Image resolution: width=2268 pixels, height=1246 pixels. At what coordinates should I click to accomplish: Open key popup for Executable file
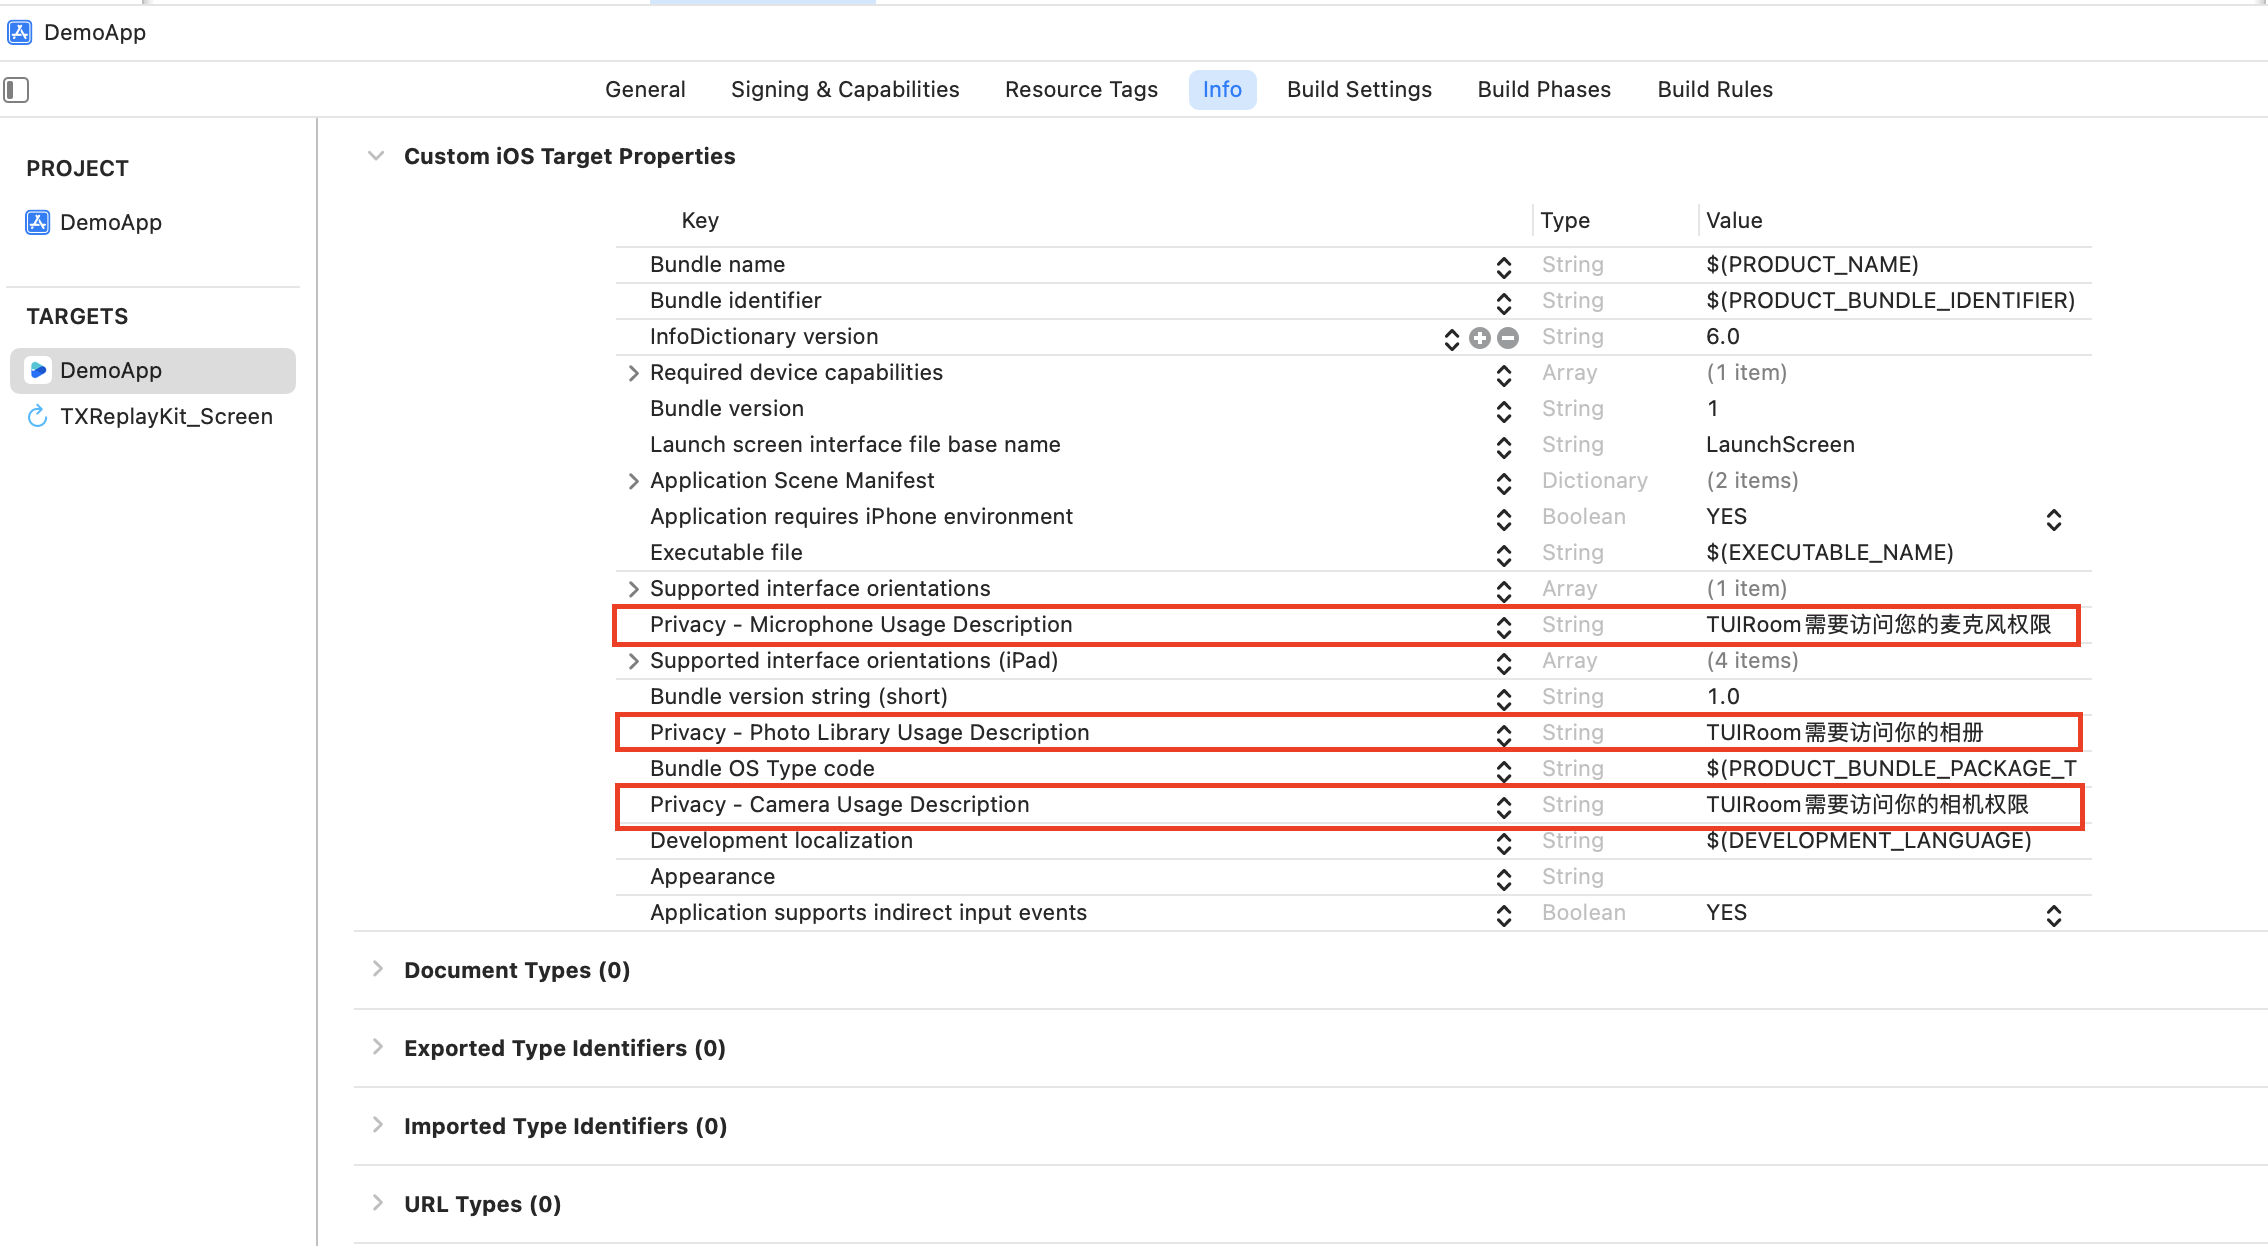(x=1504, y=555)
